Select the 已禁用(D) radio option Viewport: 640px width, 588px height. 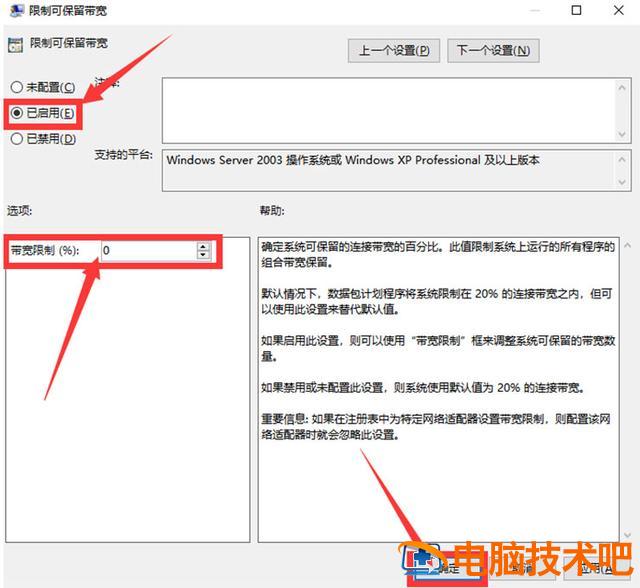tap(43, 139)
